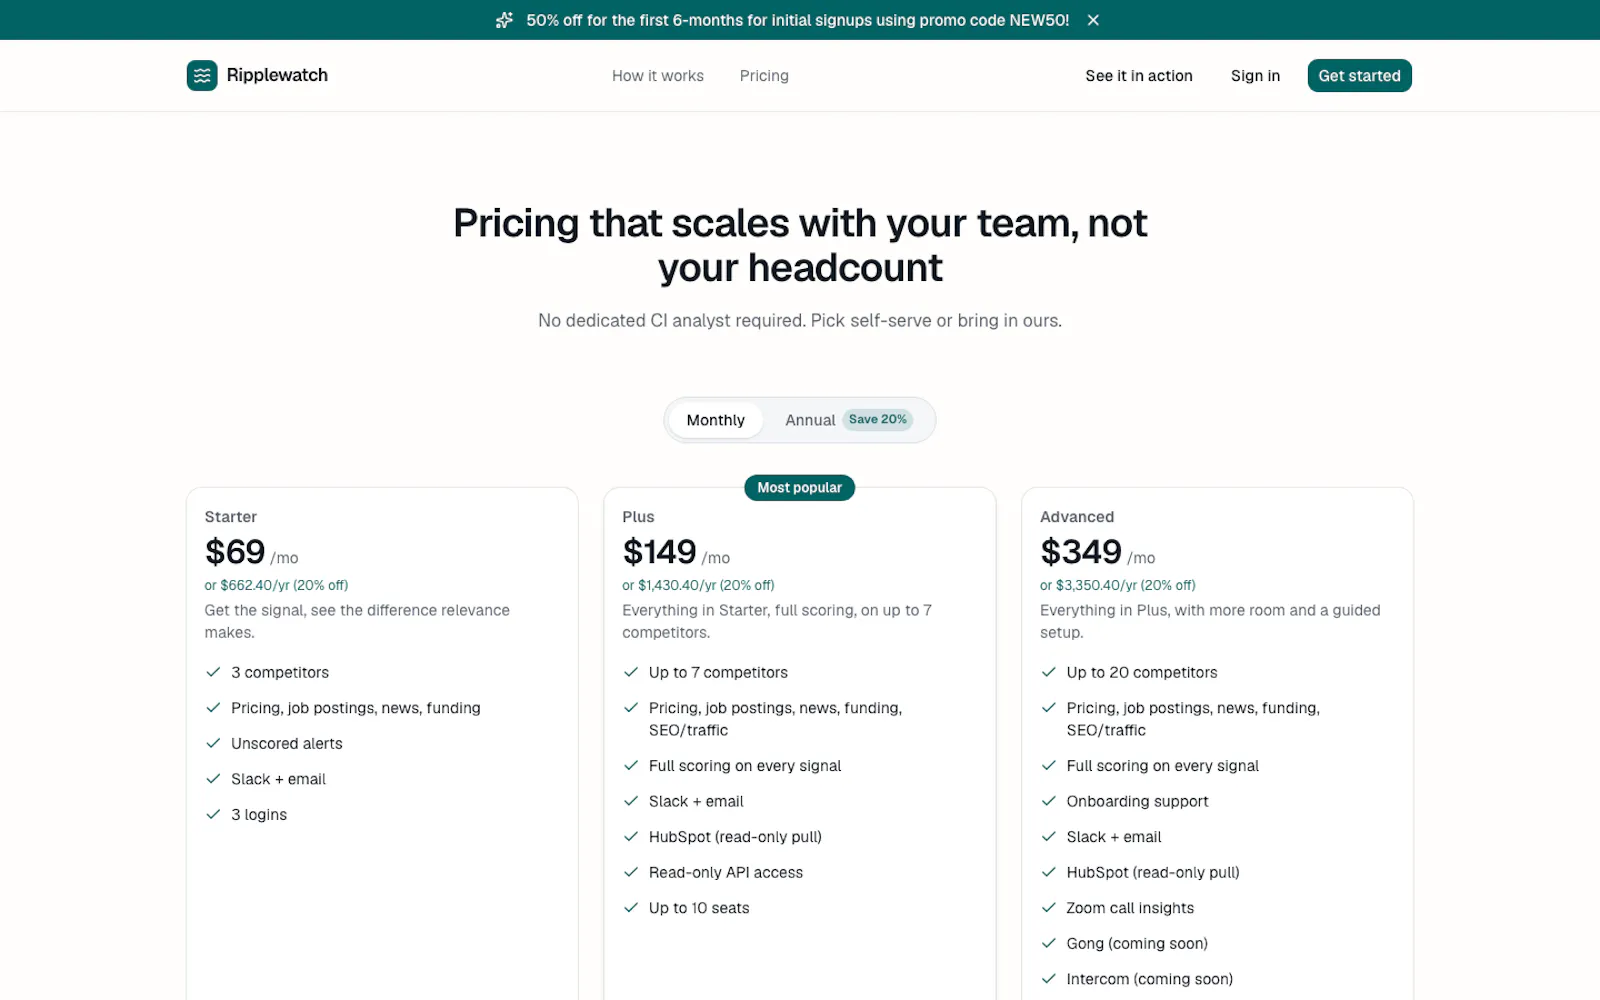Open How it works nav item

click(658, 76)
